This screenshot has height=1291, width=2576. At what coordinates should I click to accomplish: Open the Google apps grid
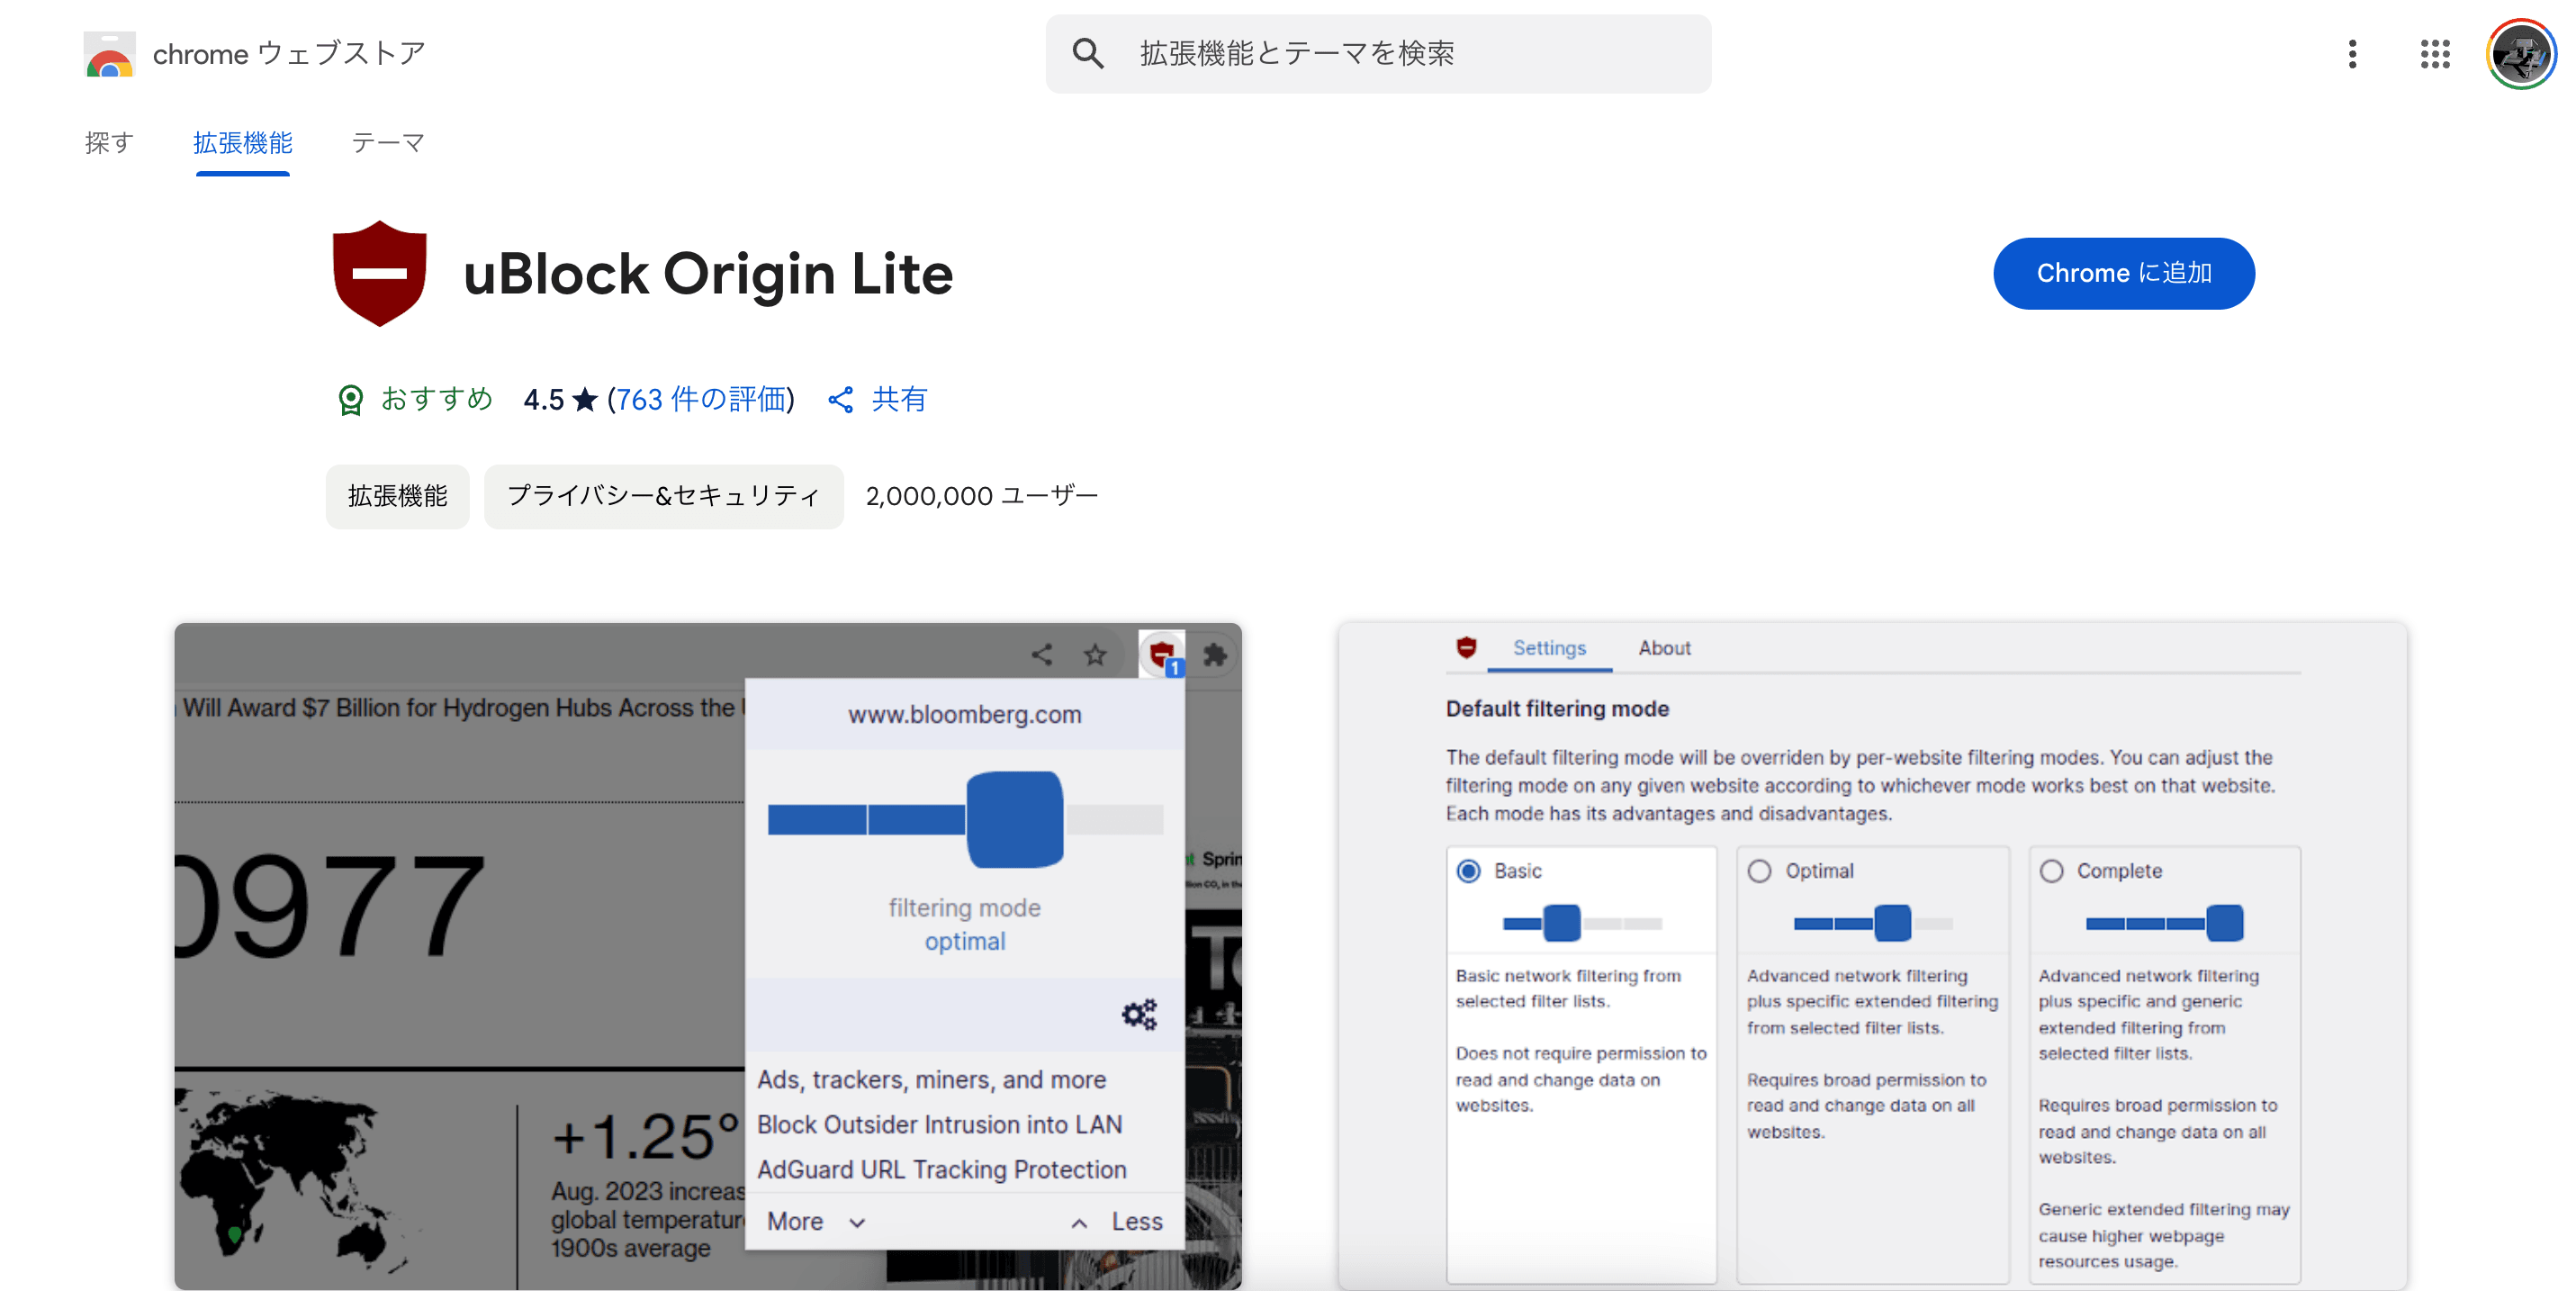pos(2435,54)
